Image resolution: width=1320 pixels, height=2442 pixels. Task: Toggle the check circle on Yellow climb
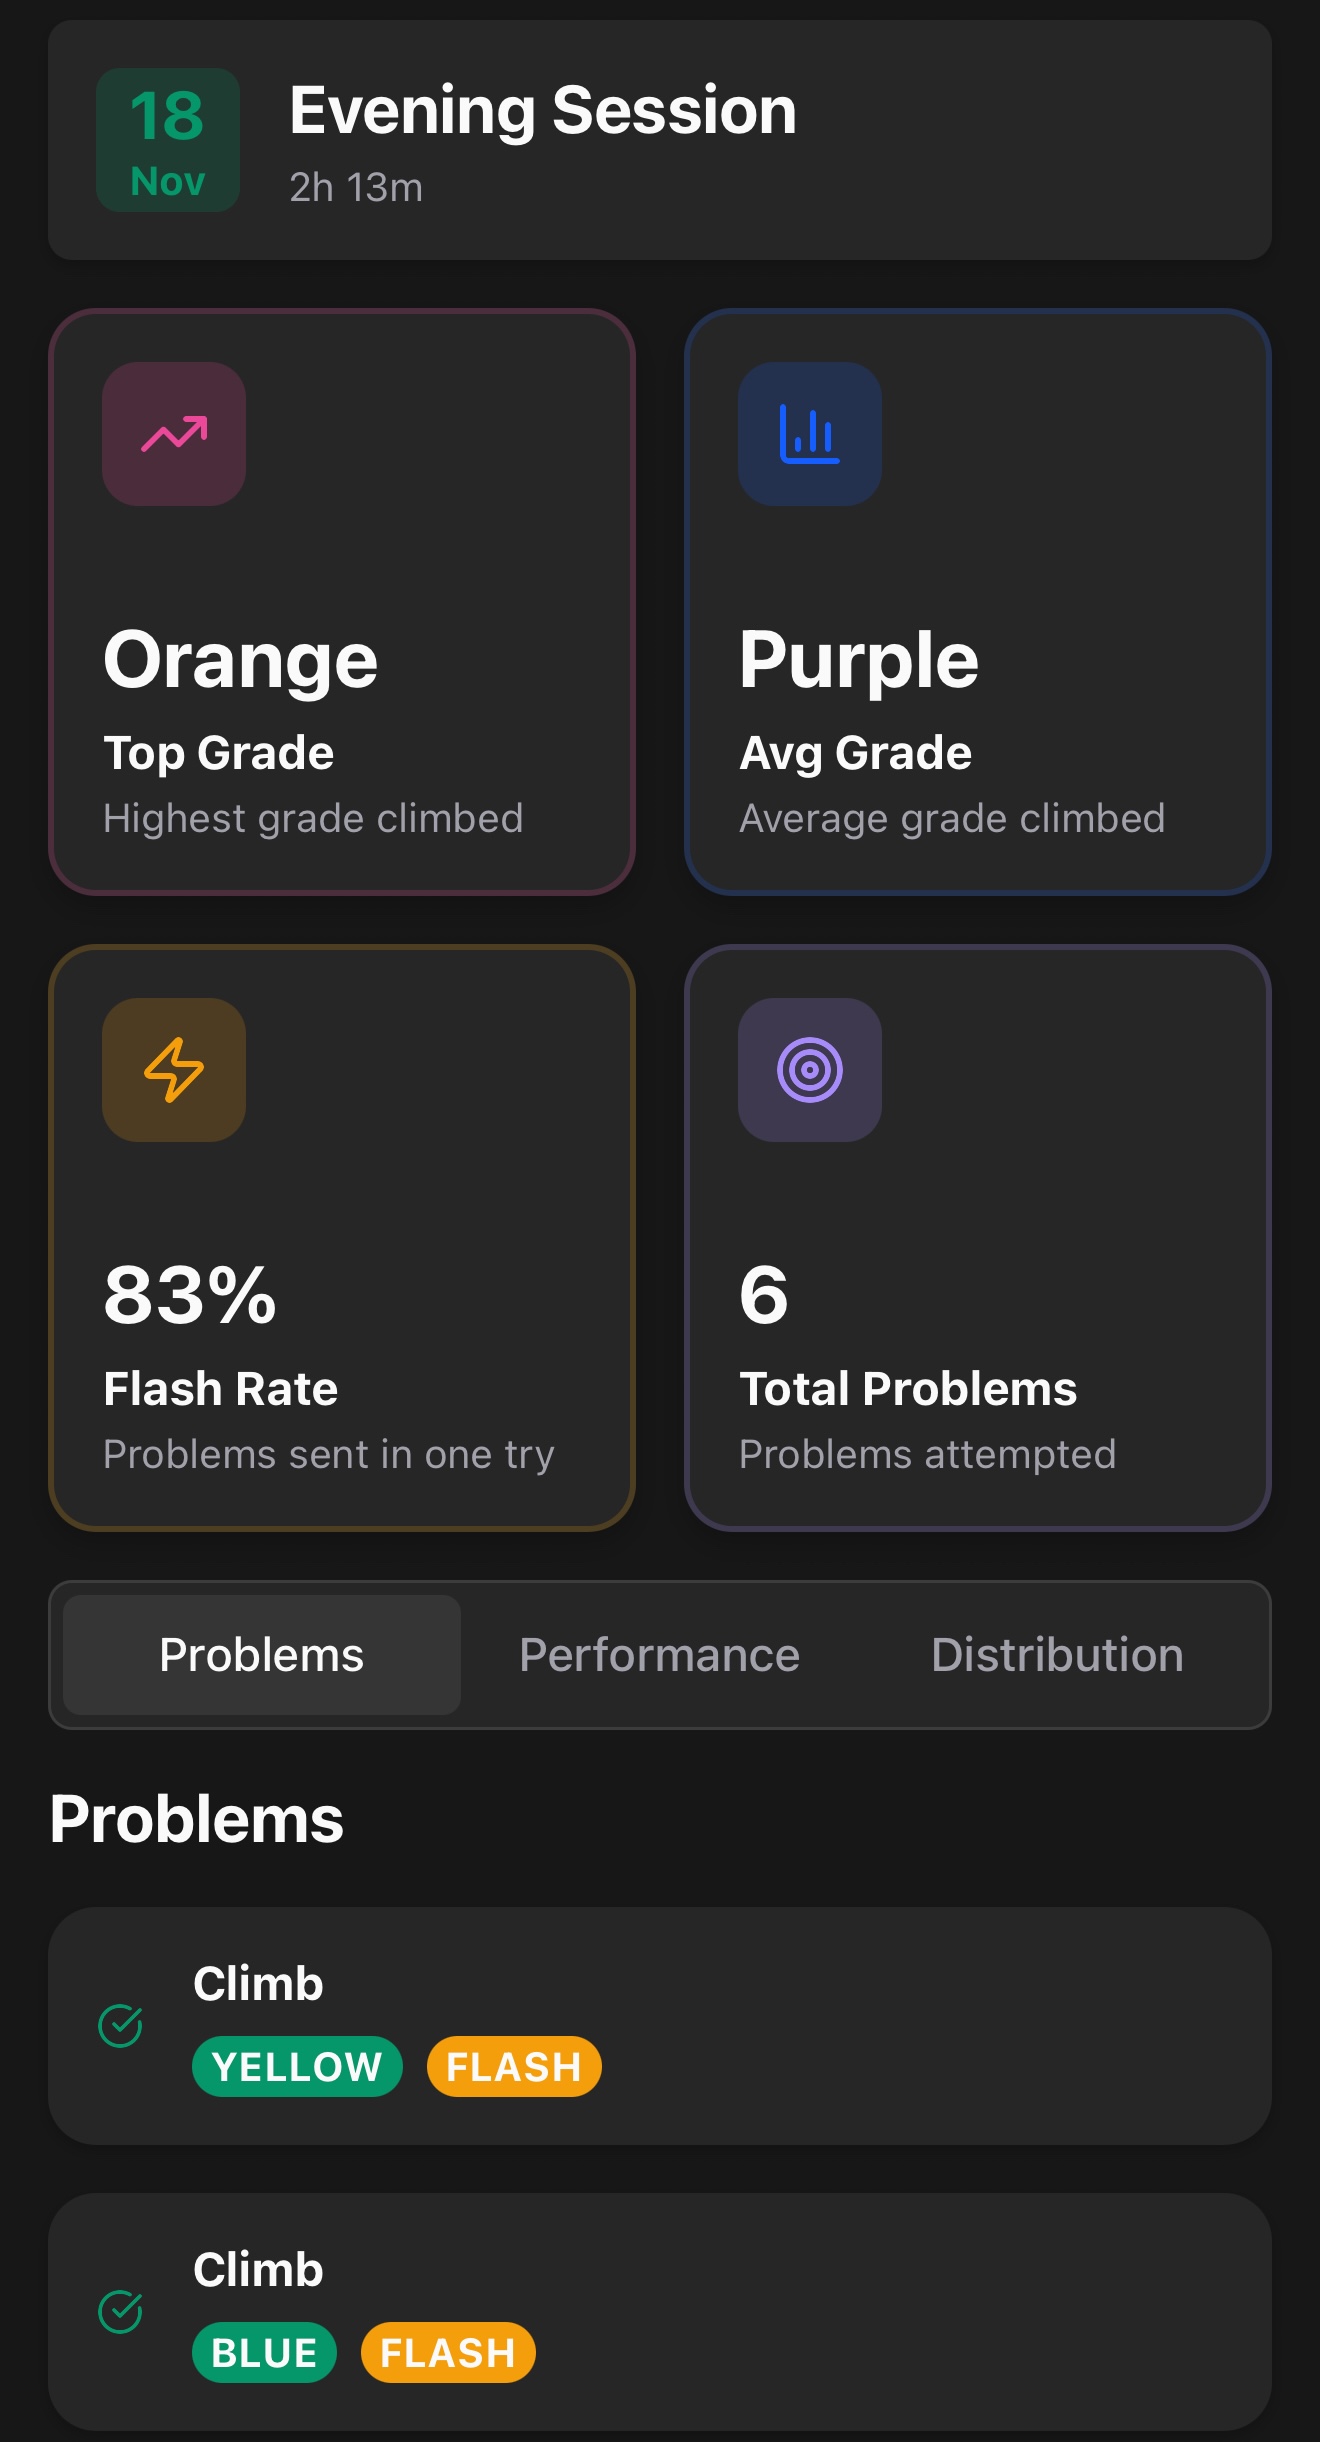pyautogui.click(x=121, y=2026)
